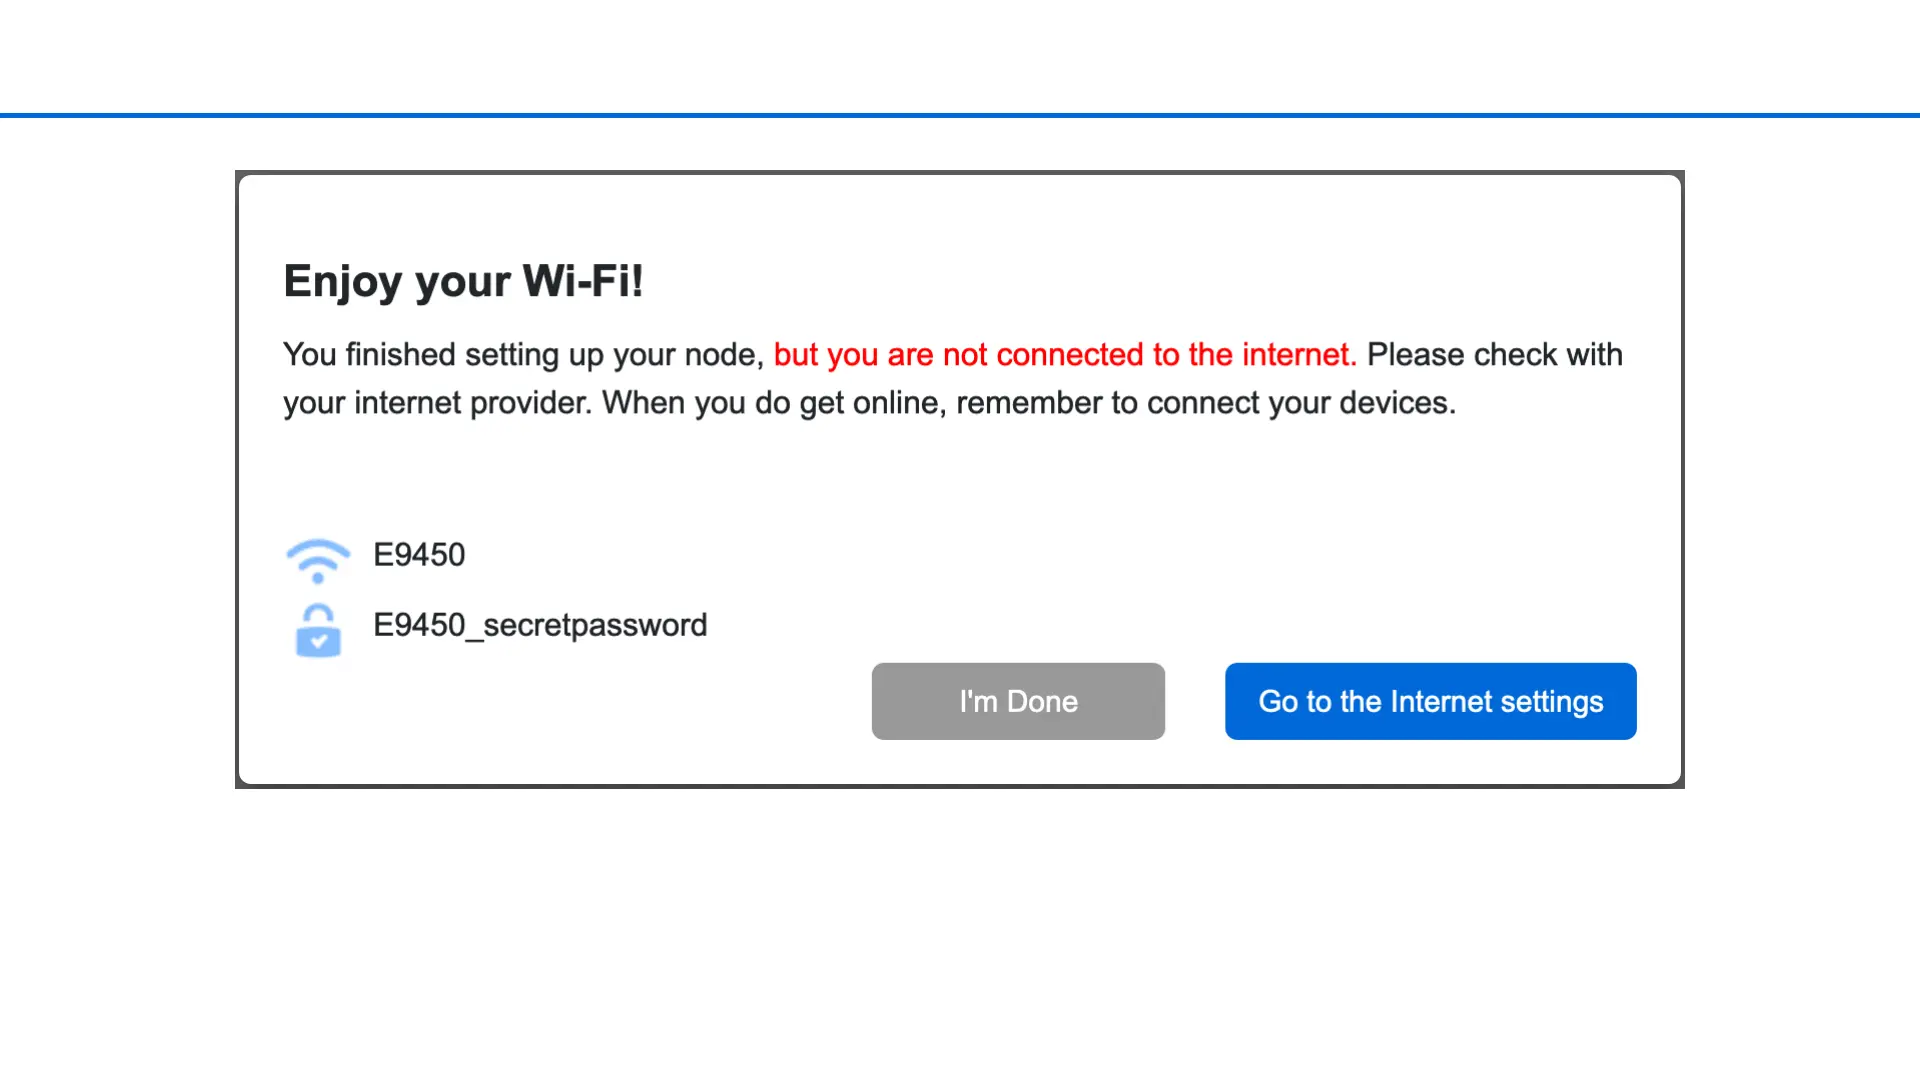Click the word "Wi-Fi!" in the title
The width and height of the screenshot is (1920, 1080).
click(583, 281)
